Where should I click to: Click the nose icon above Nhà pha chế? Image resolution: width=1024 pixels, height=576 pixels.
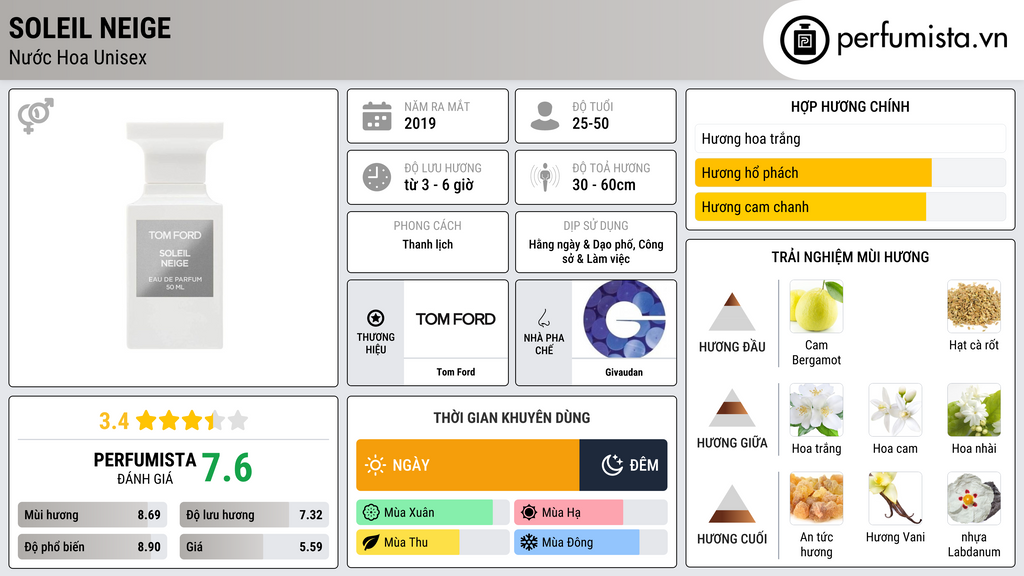pos(543,318)
